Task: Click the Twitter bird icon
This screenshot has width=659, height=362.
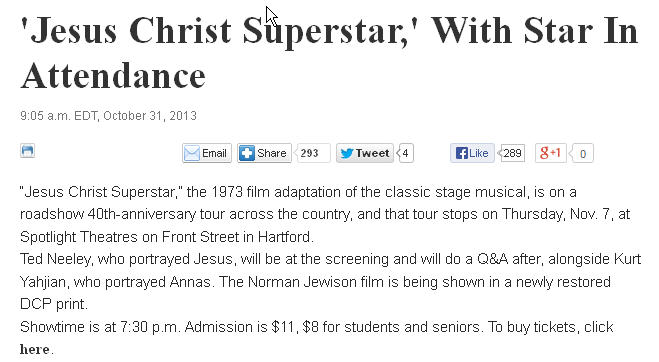Action: 346,153
